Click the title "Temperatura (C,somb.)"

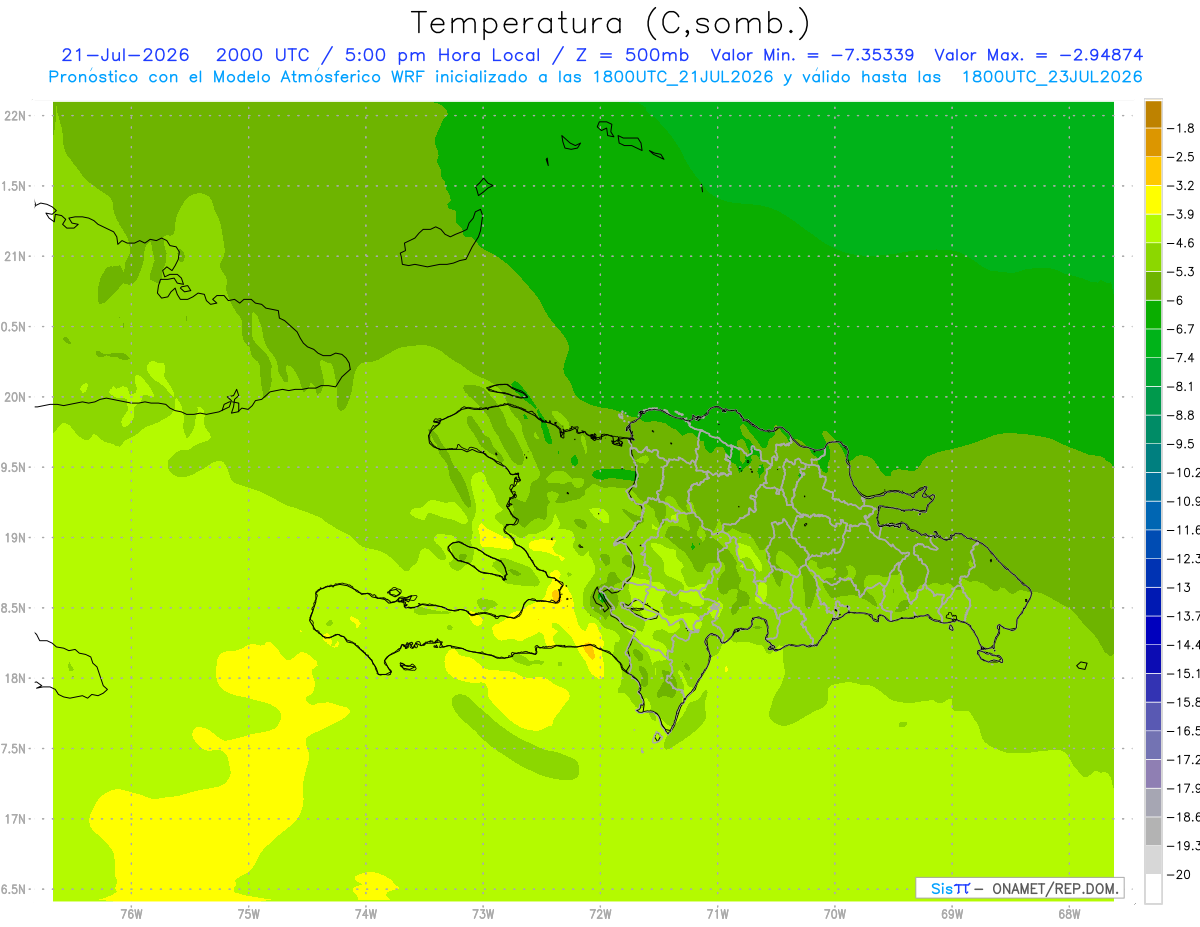(611, 23)
